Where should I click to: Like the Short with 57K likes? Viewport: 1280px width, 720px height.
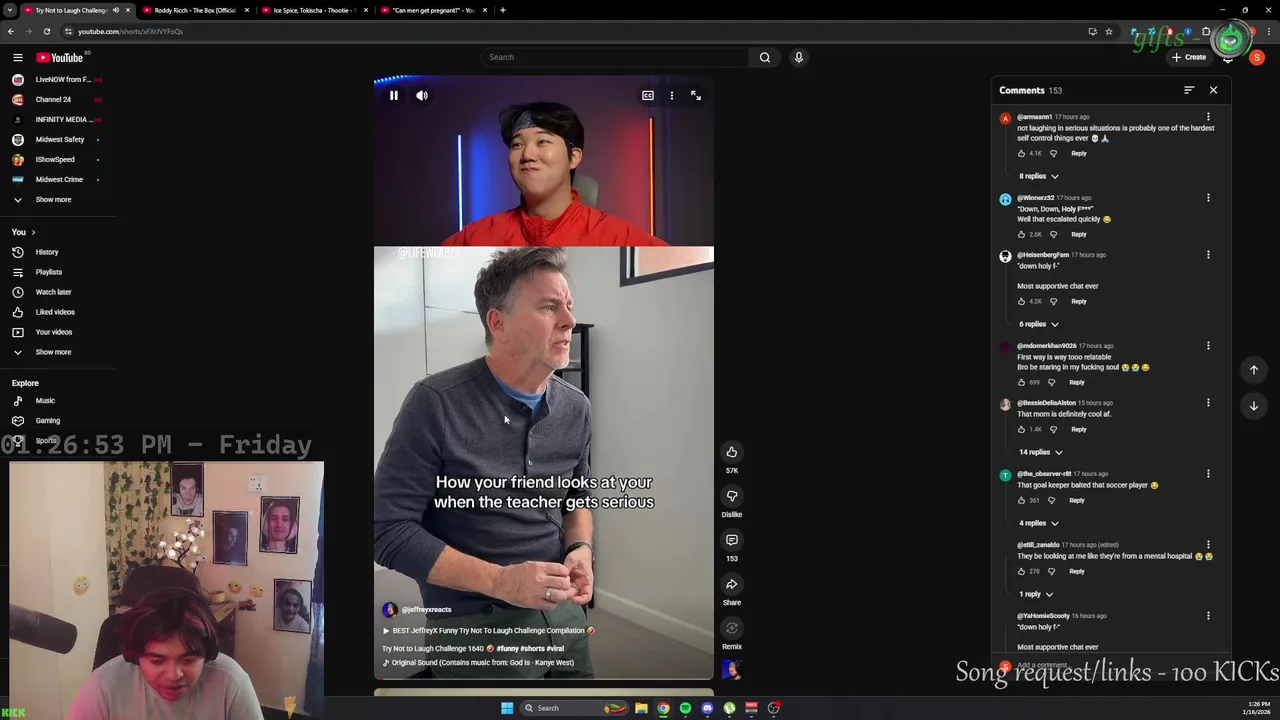[732, 452]
